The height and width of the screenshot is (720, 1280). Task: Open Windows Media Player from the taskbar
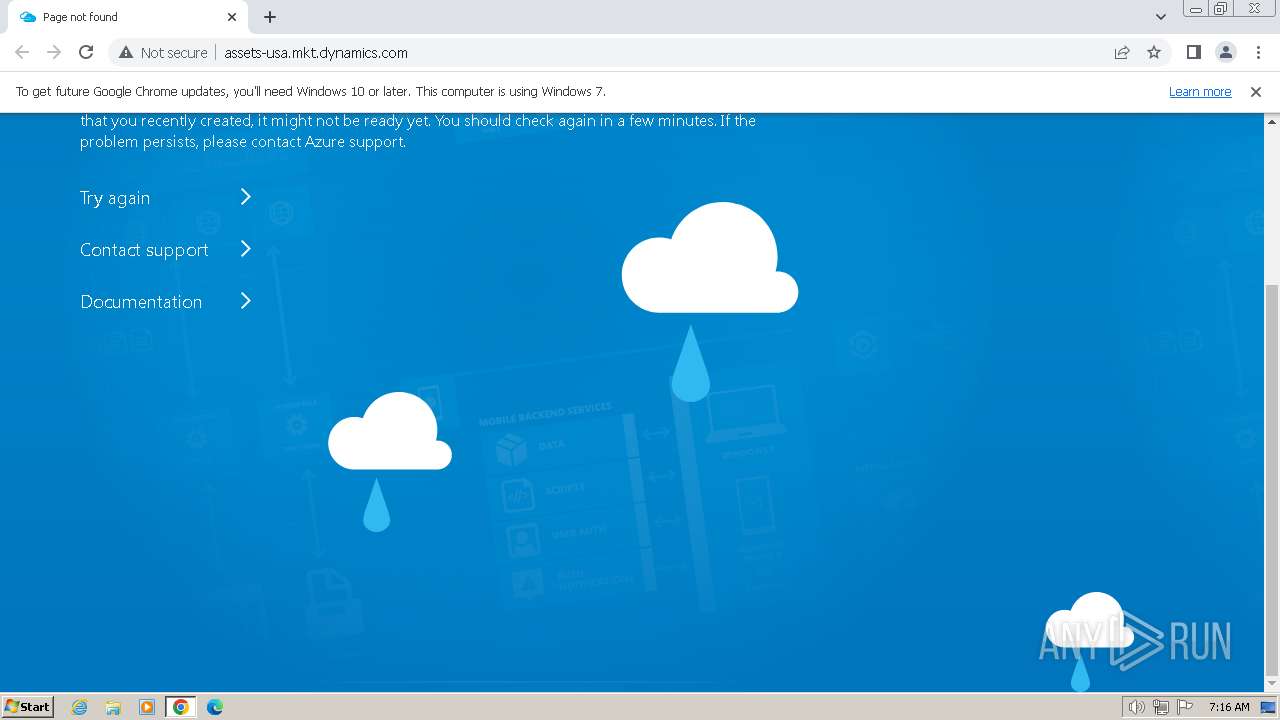click(147, 707)
